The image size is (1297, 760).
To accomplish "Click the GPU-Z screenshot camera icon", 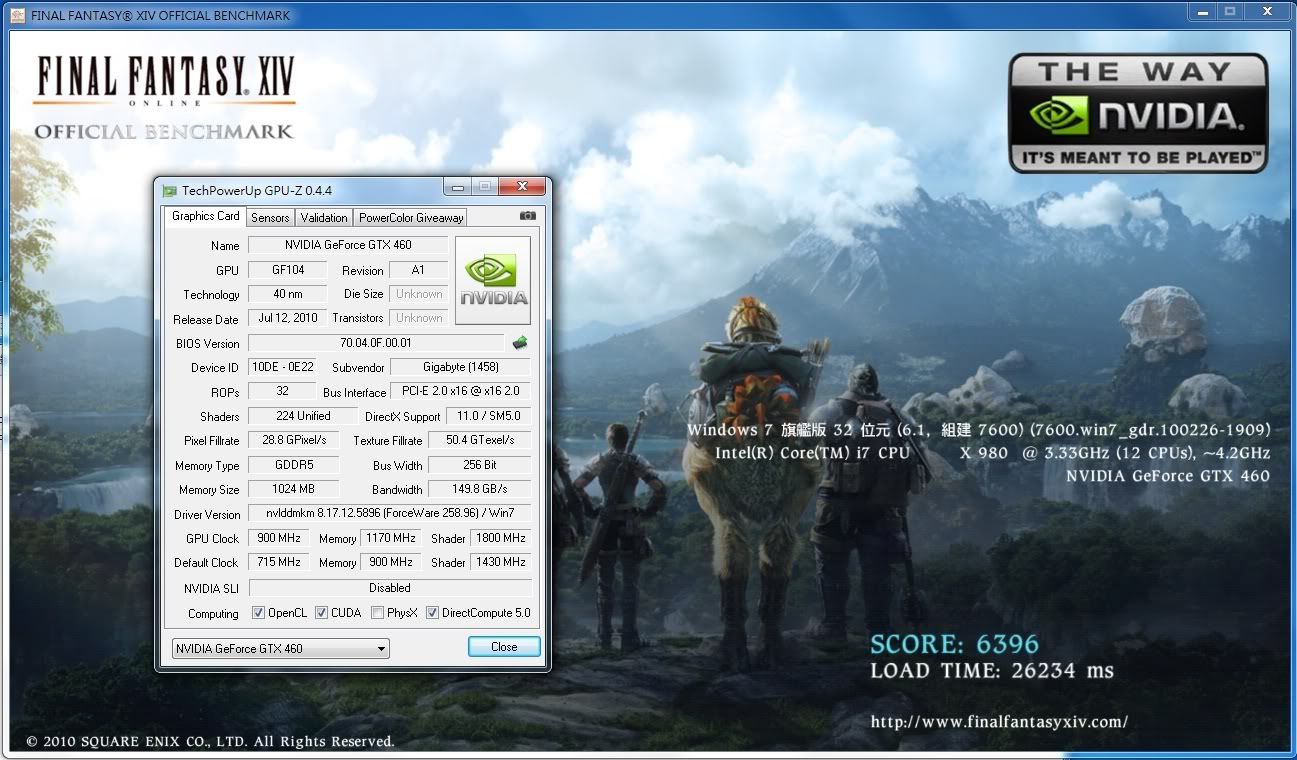I will coord(527,216).
